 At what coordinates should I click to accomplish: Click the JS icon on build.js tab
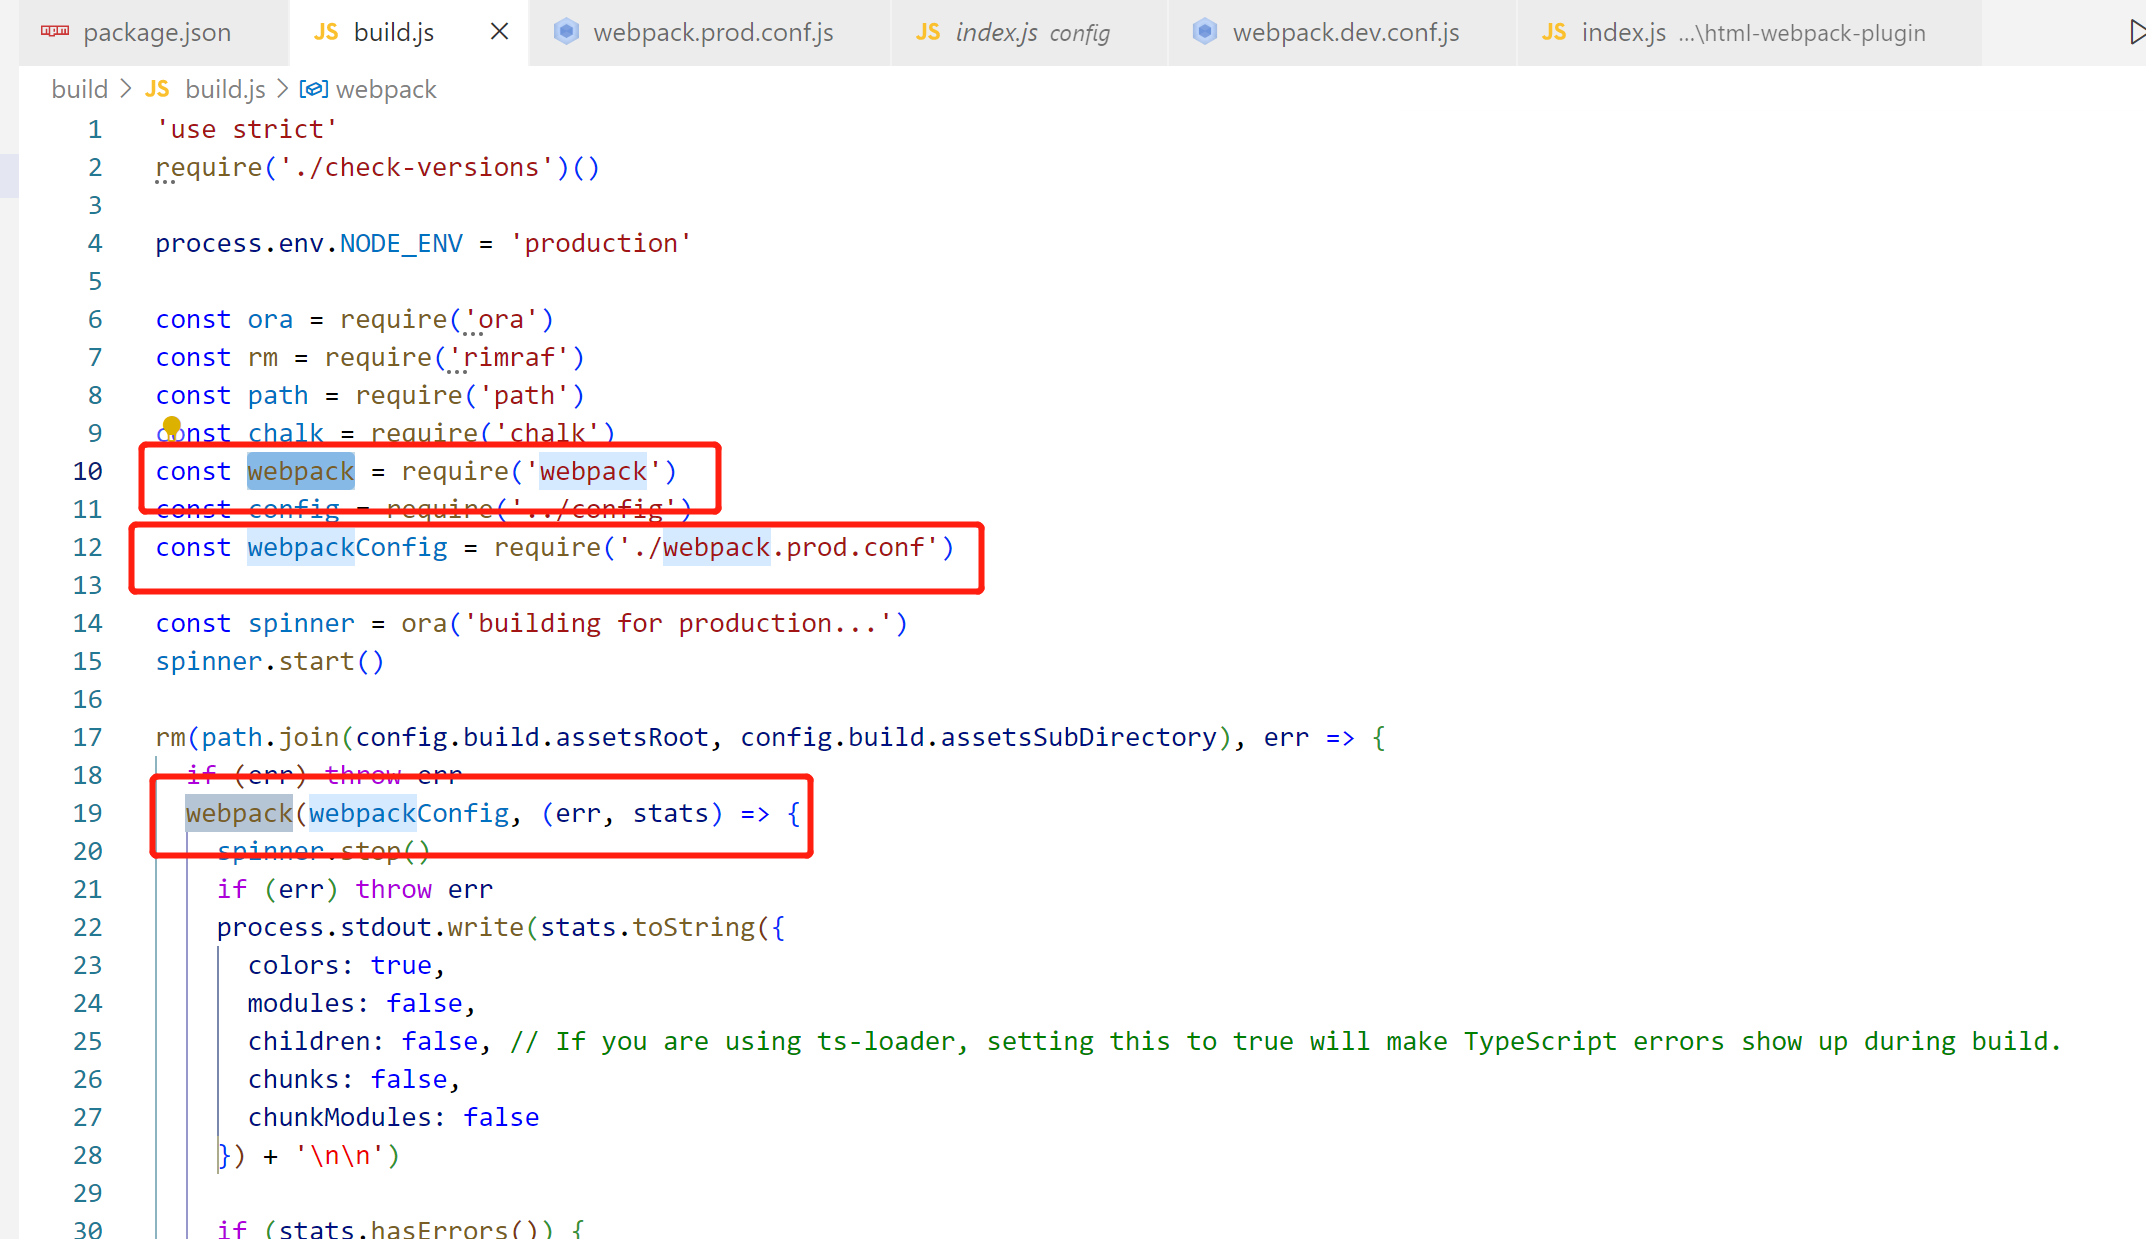(326, 32)
